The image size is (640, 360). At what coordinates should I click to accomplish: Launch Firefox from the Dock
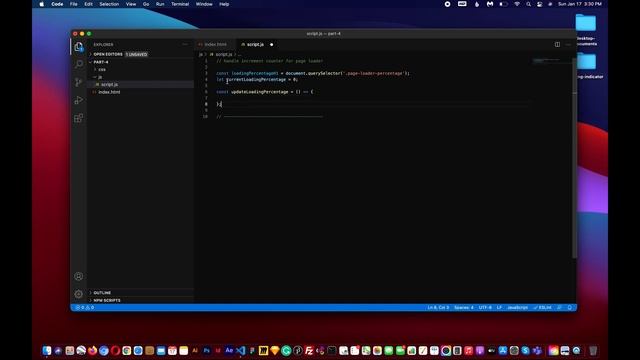(x=93, y=350)
